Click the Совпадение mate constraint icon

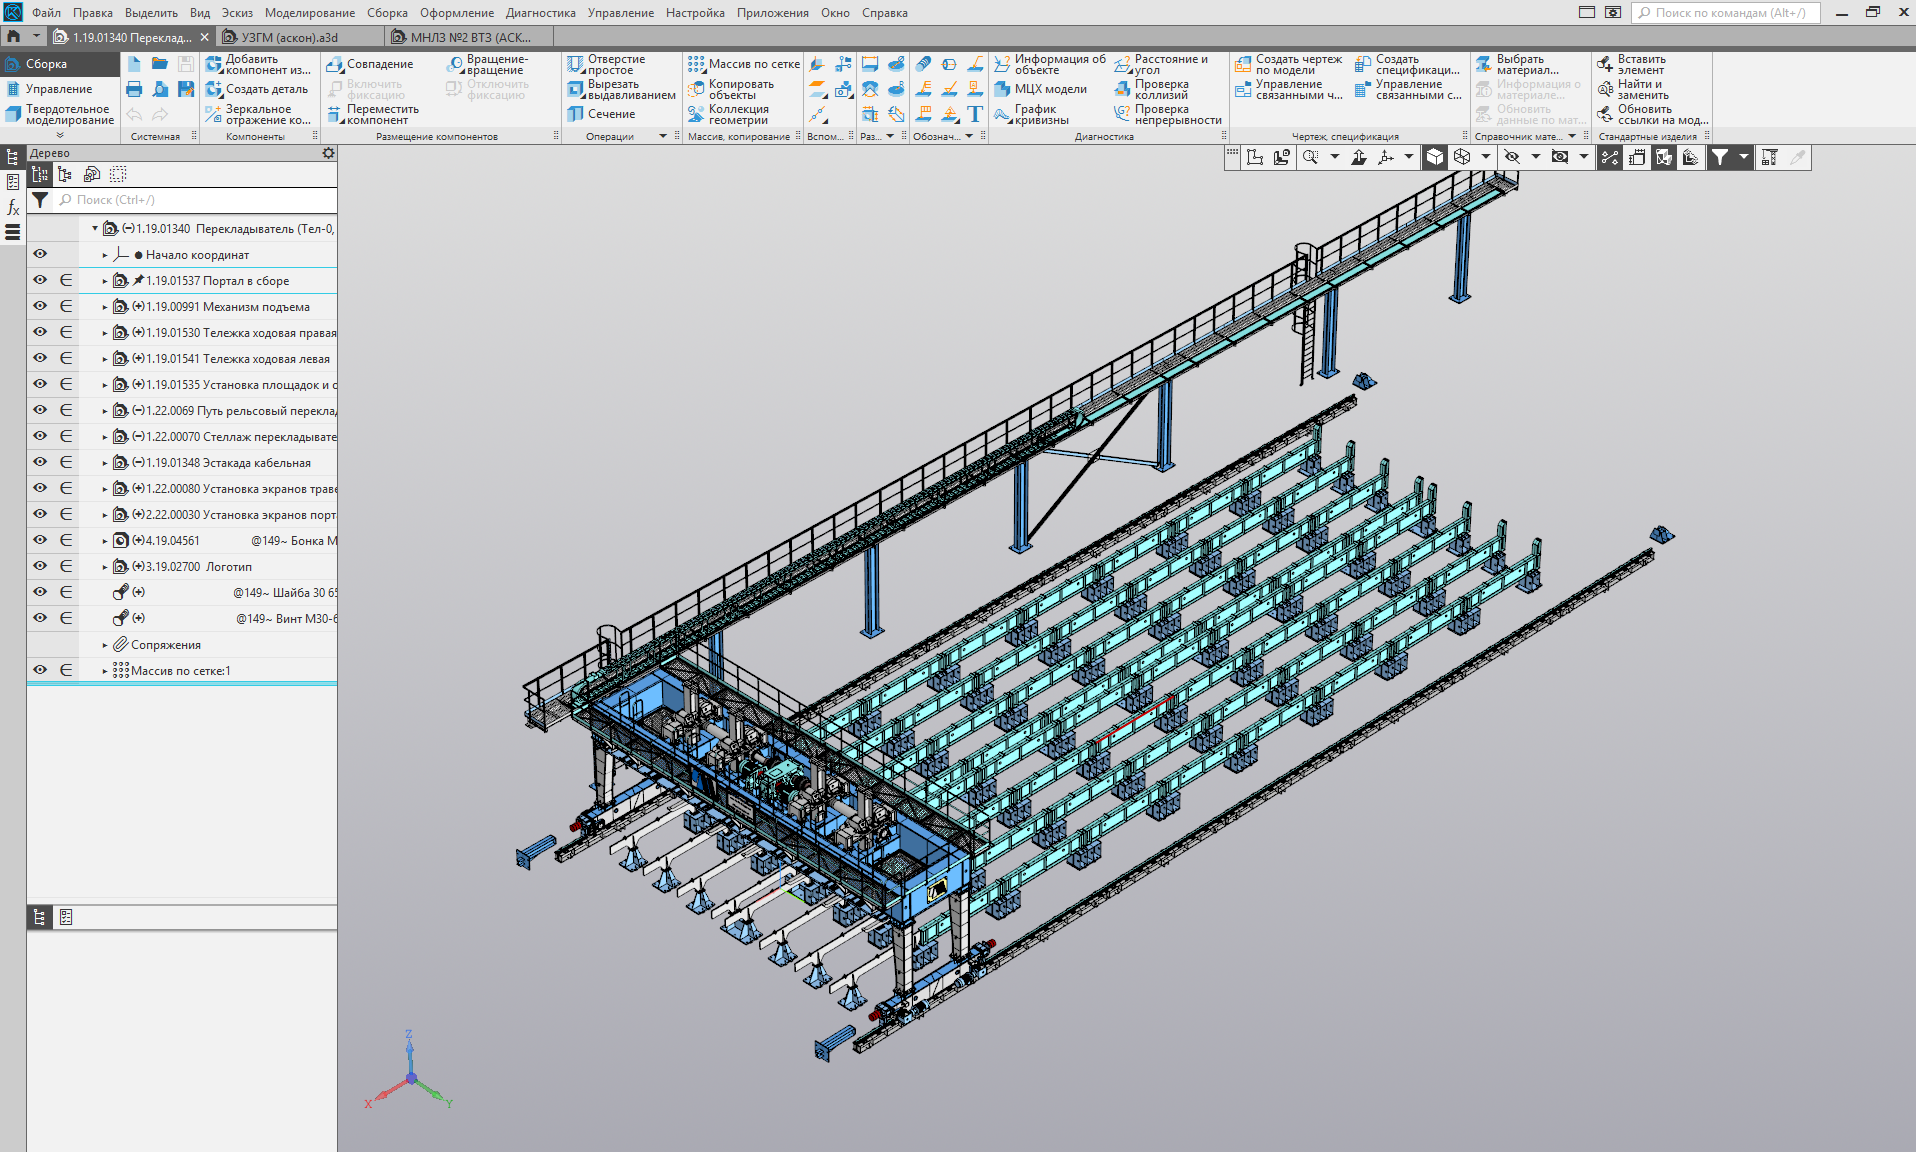[336, 64]
